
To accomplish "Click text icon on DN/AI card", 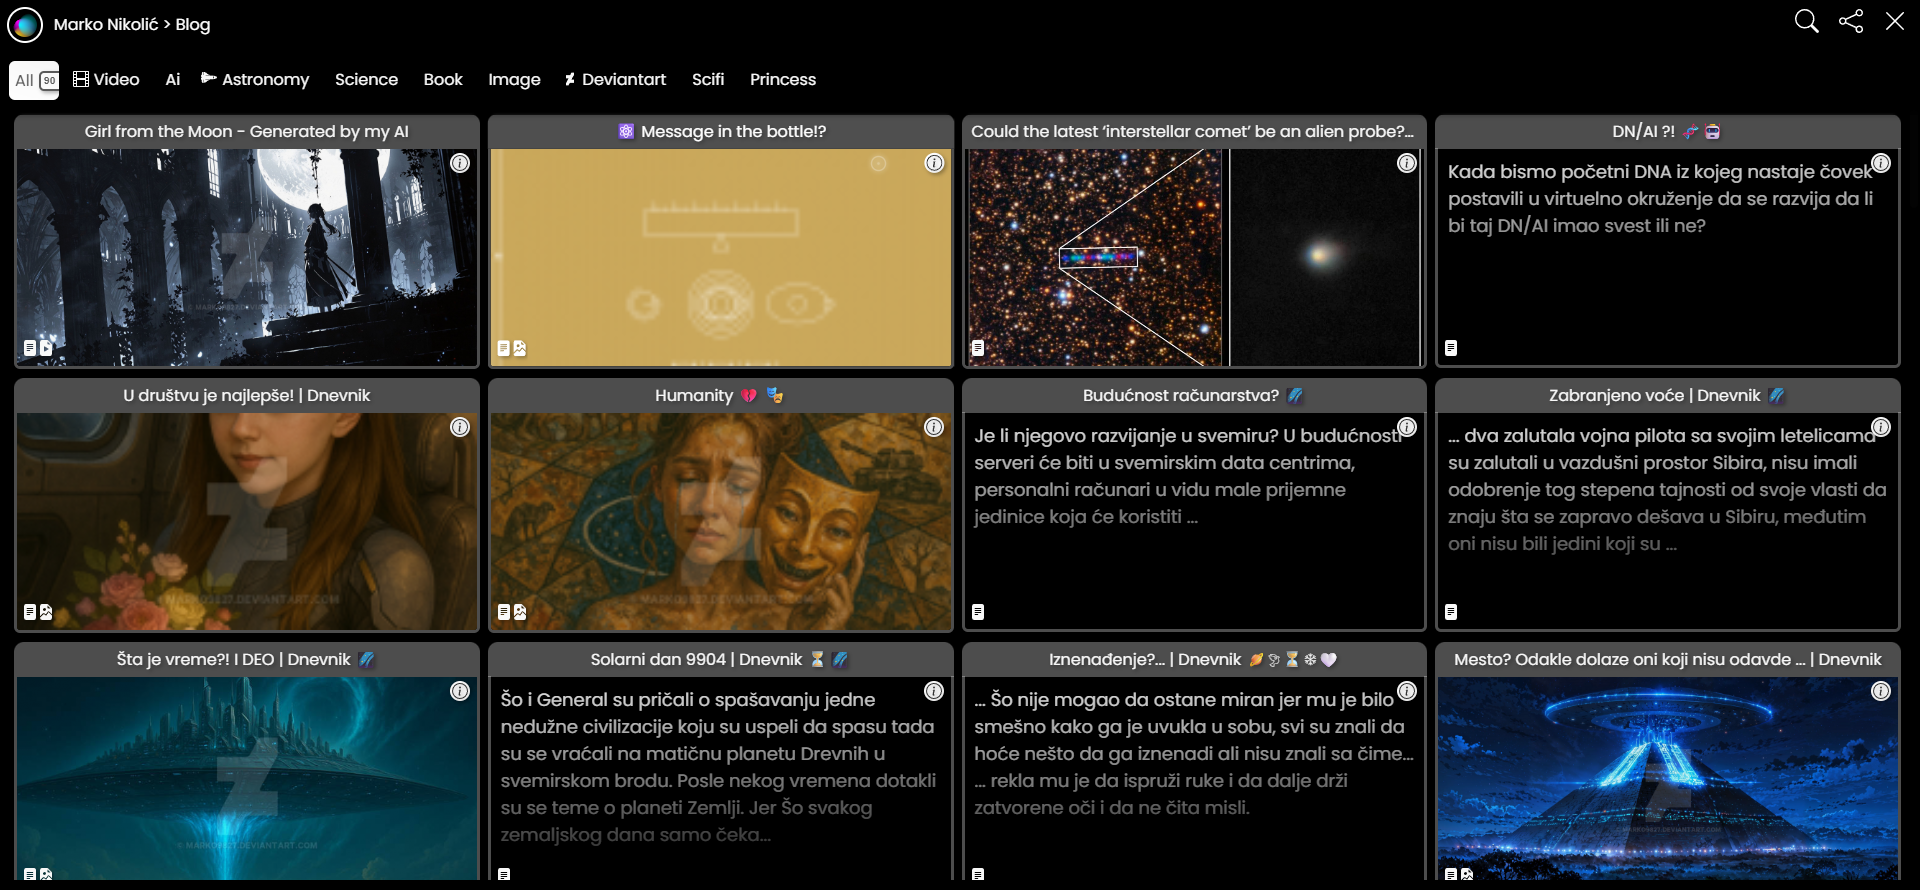I will point(1451,348).
